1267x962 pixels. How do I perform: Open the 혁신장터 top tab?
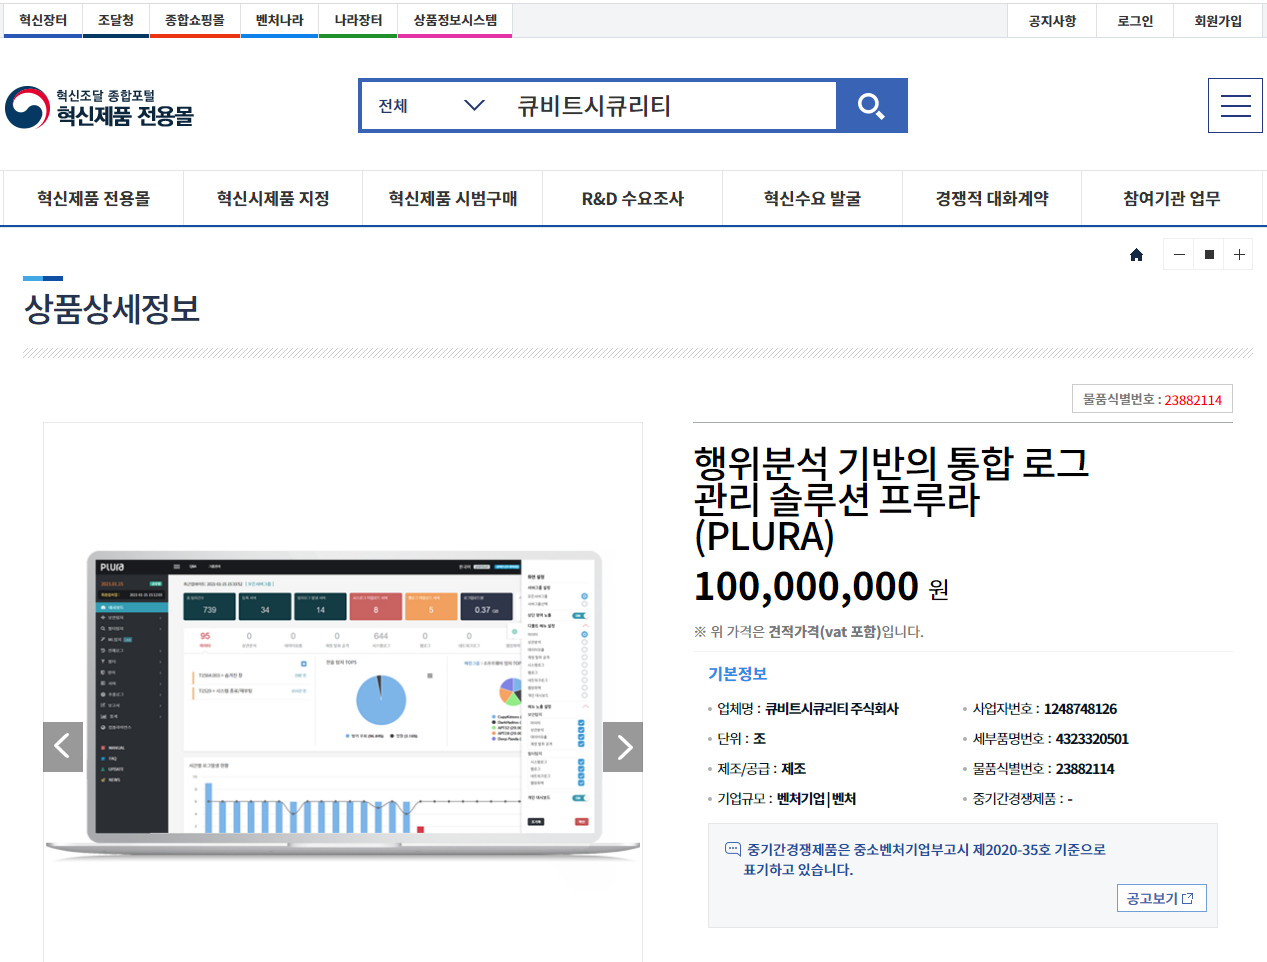point(43,20)
